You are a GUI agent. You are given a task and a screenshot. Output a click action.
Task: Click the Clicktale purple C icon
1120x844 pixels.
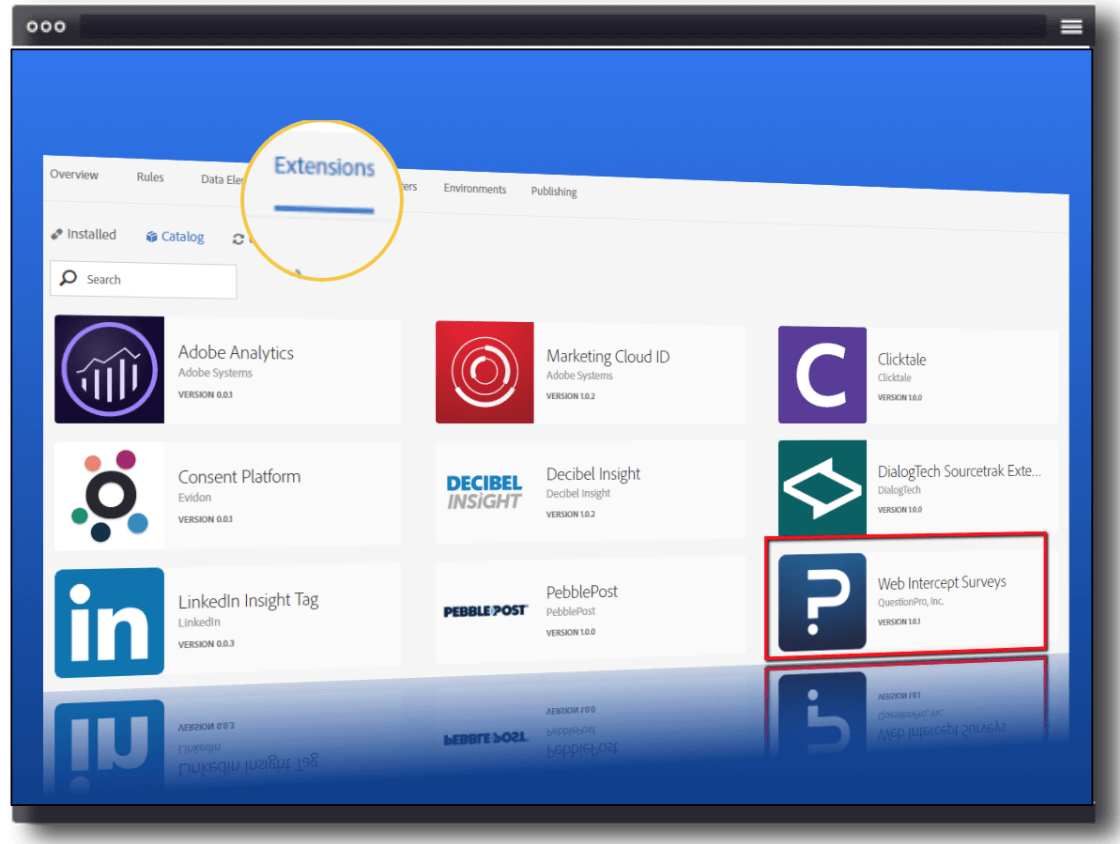click(822, 375)
